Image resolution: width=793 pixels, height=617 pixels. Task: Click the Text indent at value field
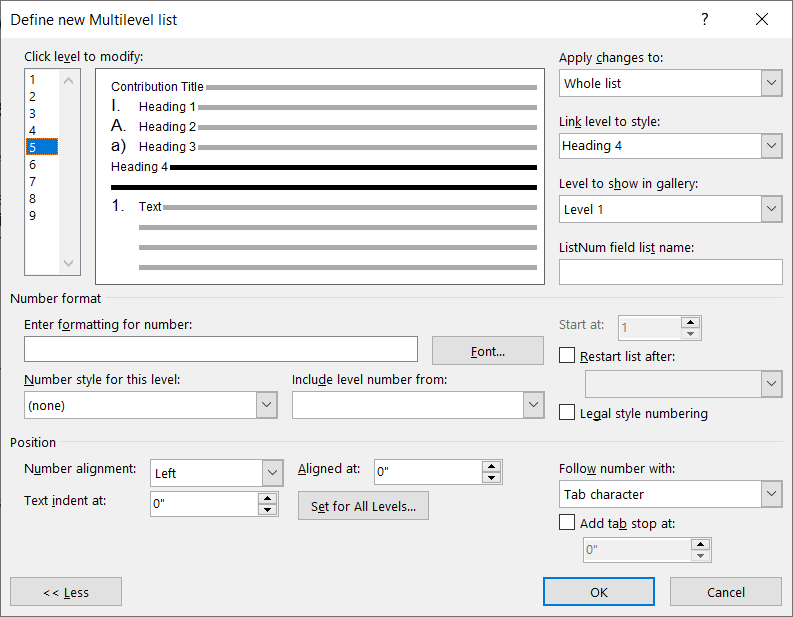pos(204,504)
